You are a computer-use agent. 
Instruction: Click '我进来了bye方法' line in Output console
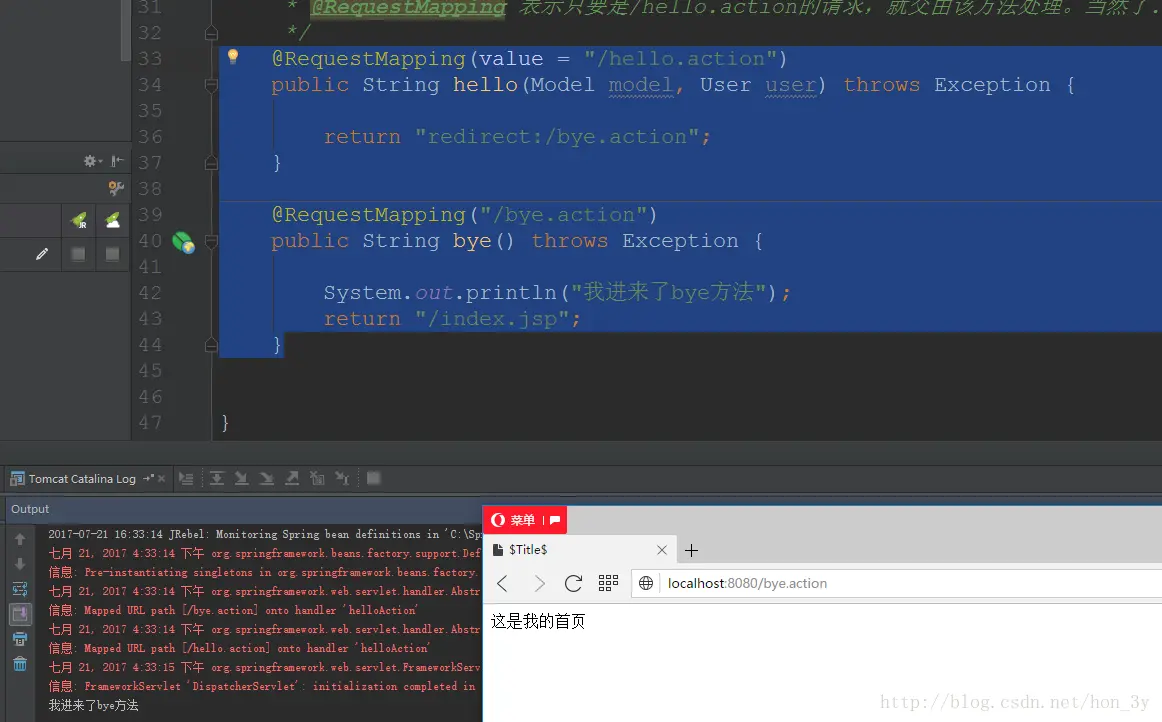coord(93,706)
